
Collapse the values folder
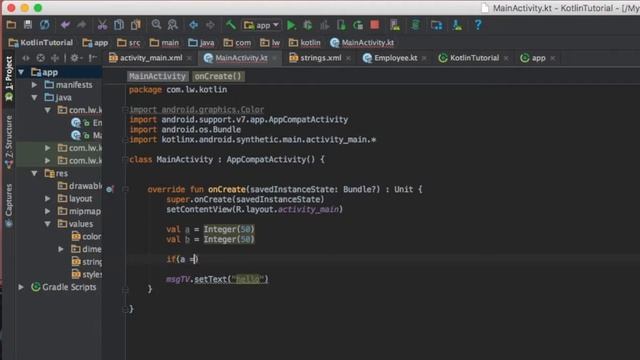(x=48, y=224)
